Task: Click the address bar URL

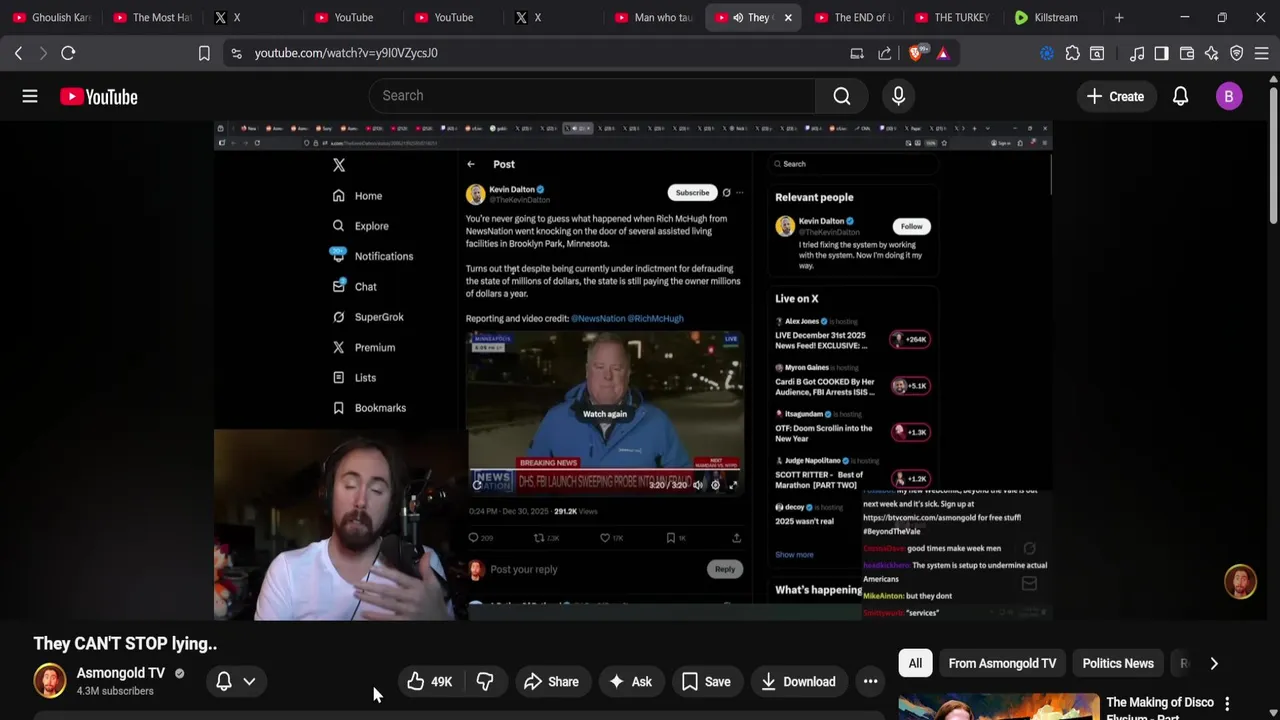Action: pos(346,53)
